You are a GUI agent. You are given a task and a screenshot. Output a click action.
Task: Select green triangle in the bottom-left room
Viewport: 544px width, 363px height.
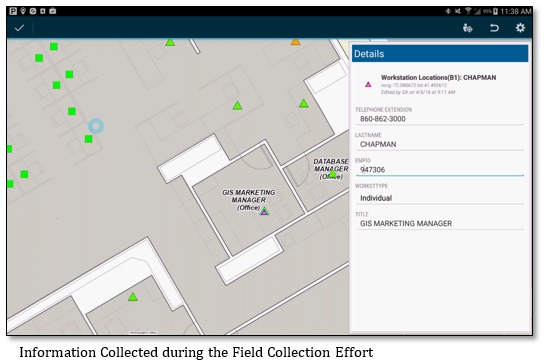coord(133,297)
